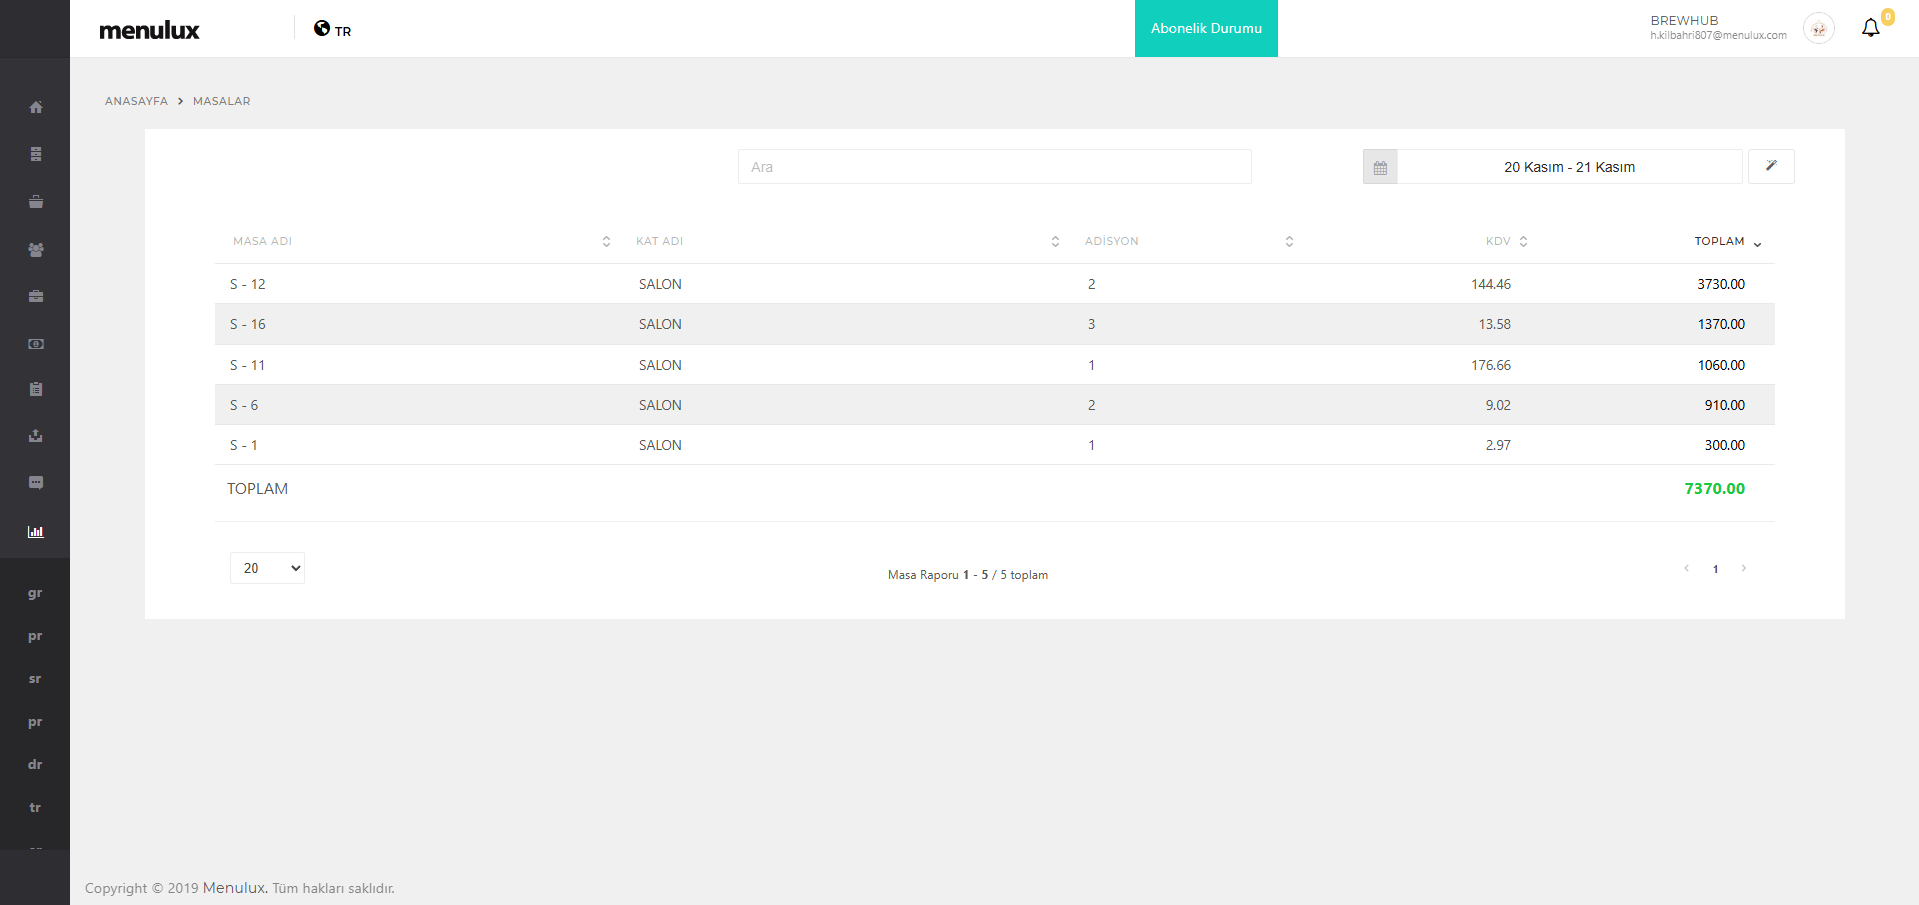Open the chat message icon in sidebar
Screen dimensions: 1919x905
pyautogui.click(x=36, y=483)
